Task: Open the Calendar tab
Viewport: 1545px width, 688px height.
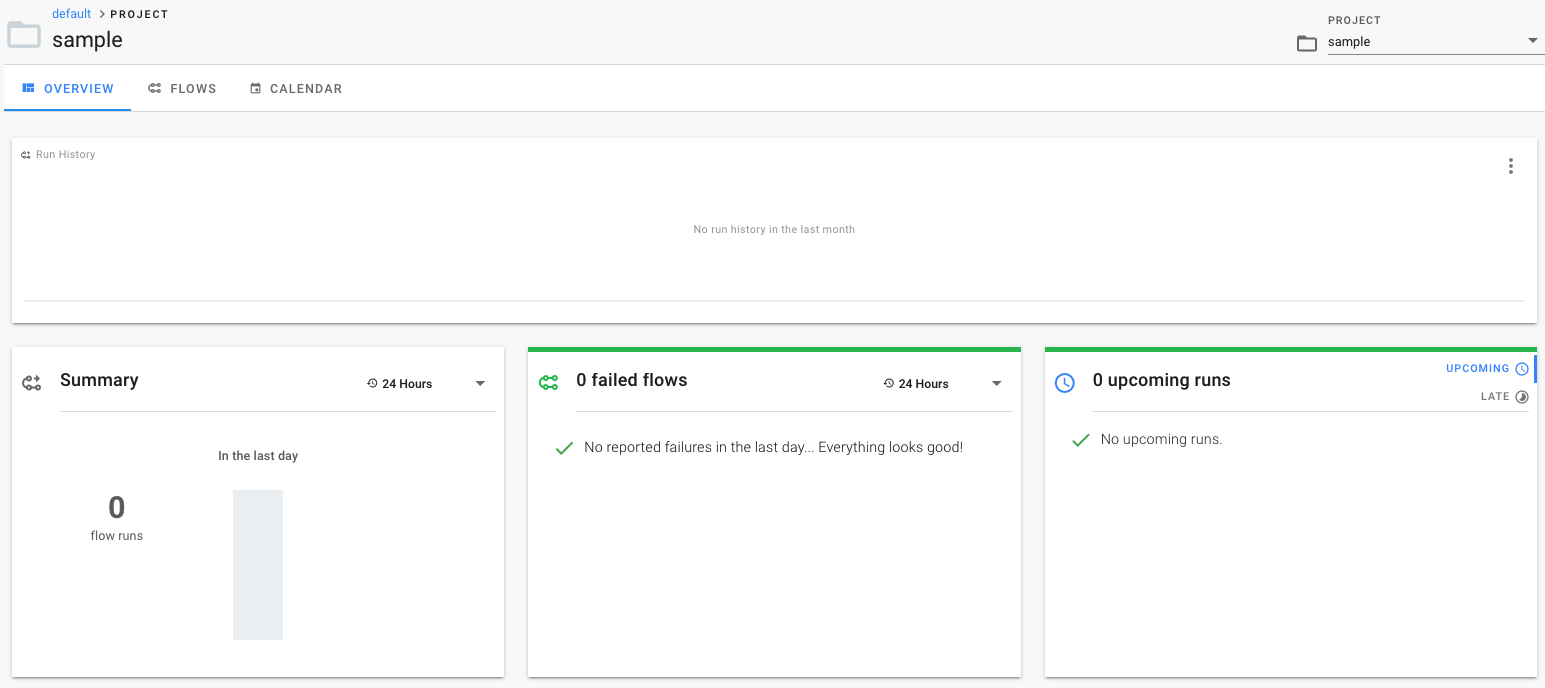Action: tap(296, 89)
